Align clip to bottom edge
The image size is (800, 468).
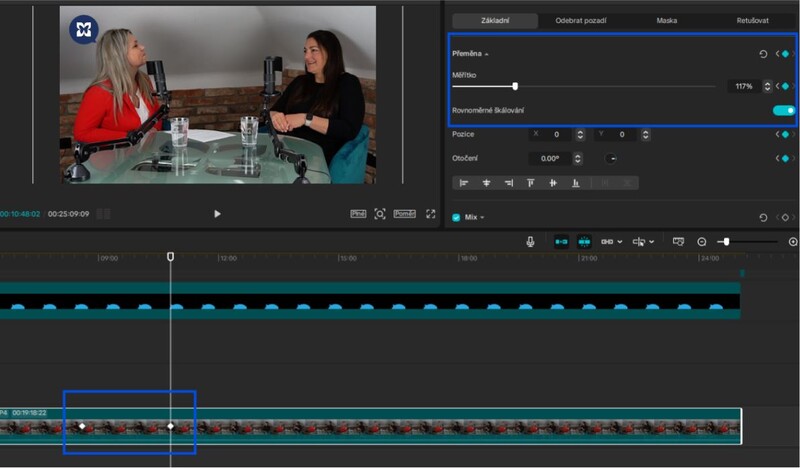(576, 183)
